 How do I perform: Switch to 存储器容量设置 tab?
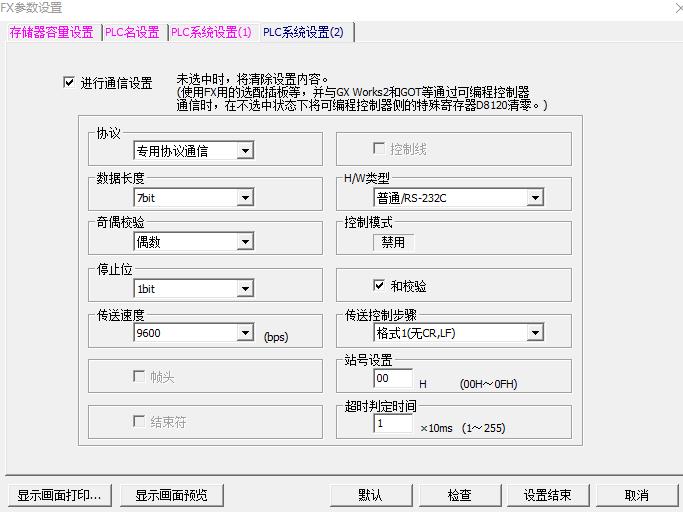(51, 32)
